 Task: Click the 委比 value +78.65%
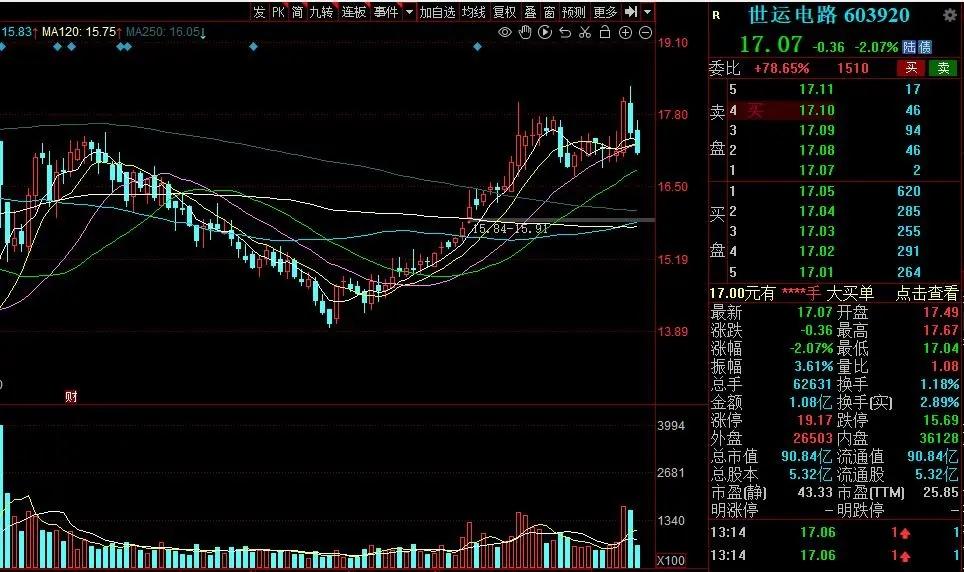781,68
